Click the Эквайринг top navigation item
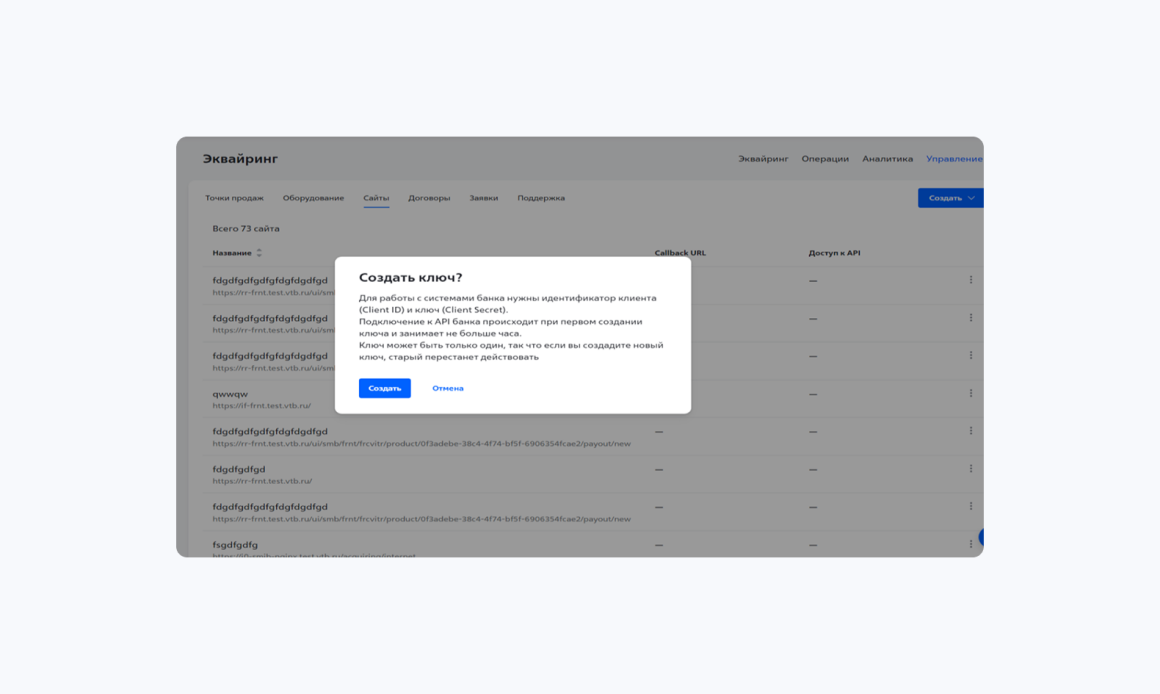The width and height of the screenshot is (1160, 694). [763, 158]
